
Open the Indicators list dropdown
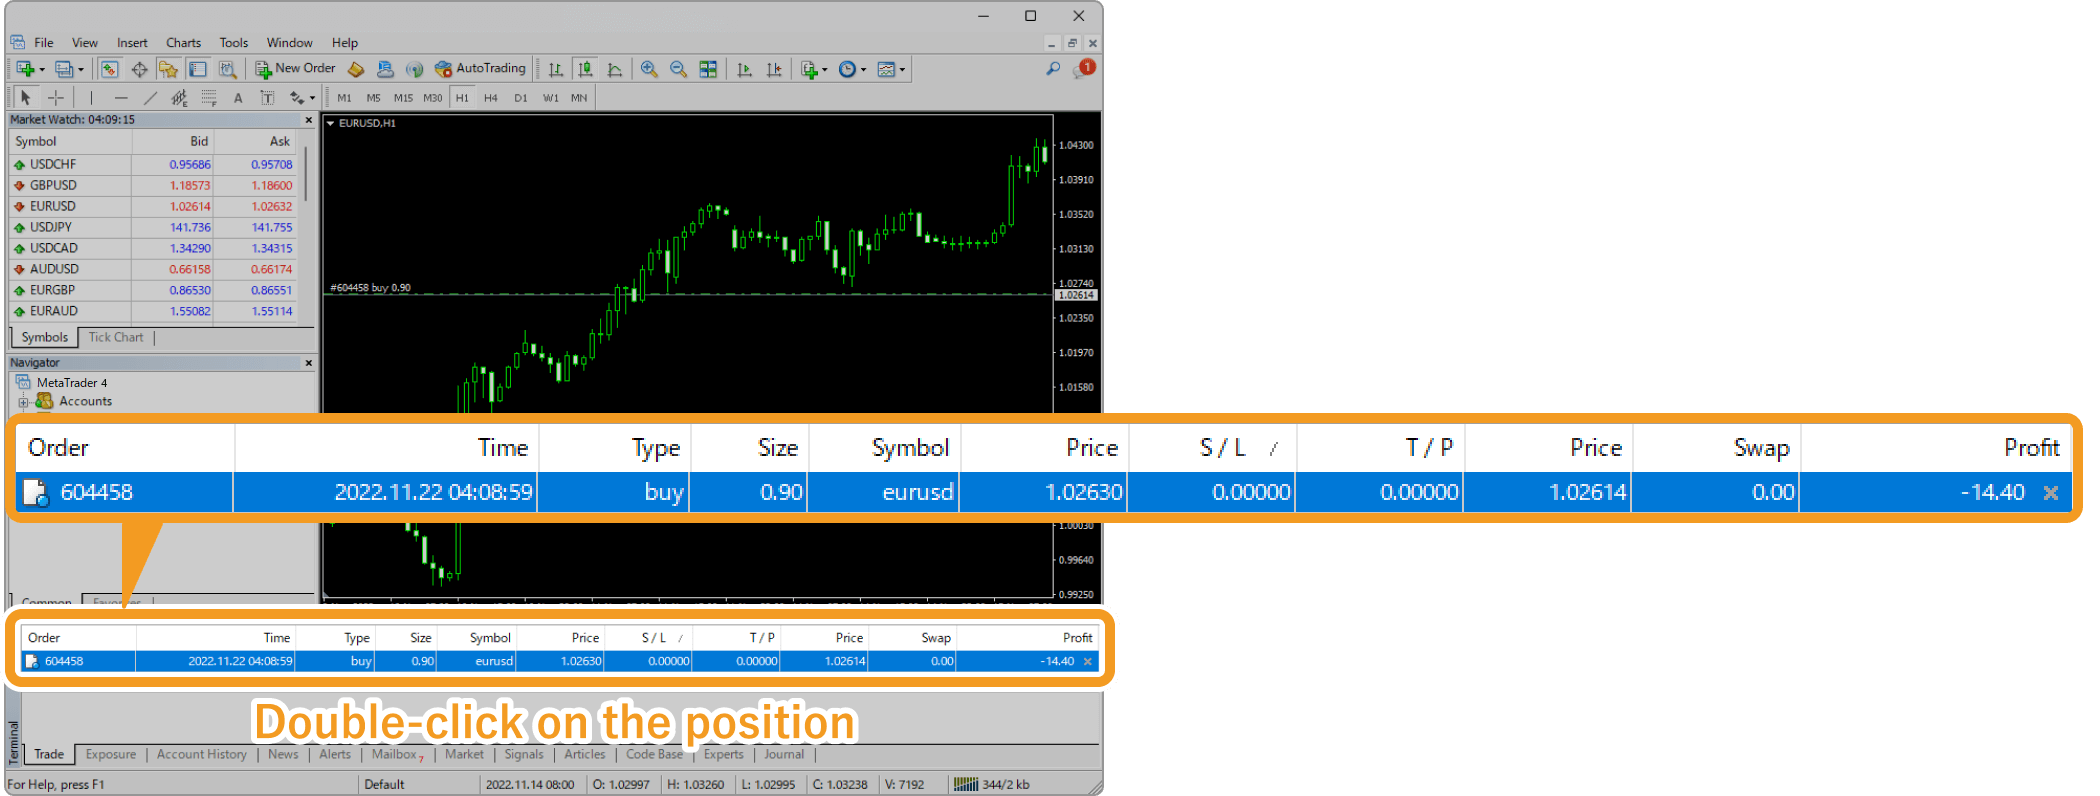coord(814,69)
